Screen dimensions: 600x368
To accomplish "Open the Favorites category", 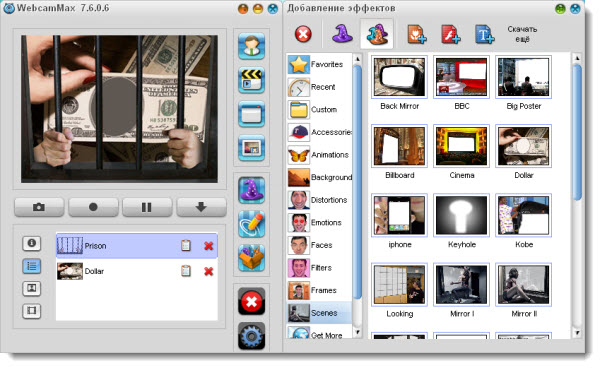I will (x=319, y=64).
